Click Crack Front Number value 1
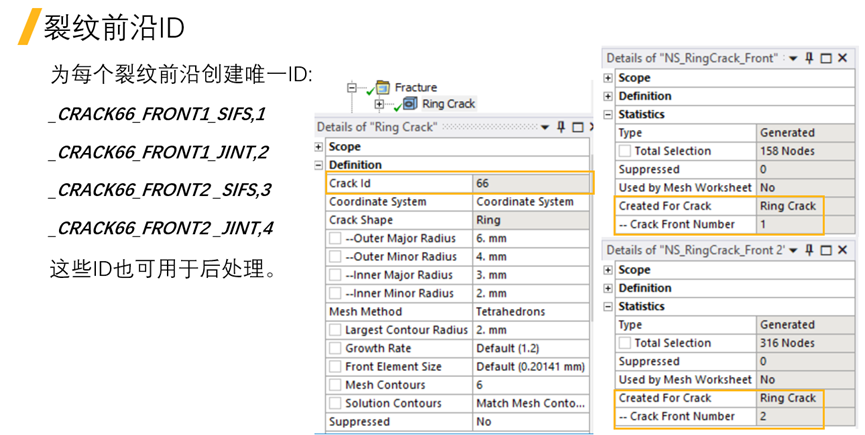This screenshot has height=435, width=865. coord(805,224)
